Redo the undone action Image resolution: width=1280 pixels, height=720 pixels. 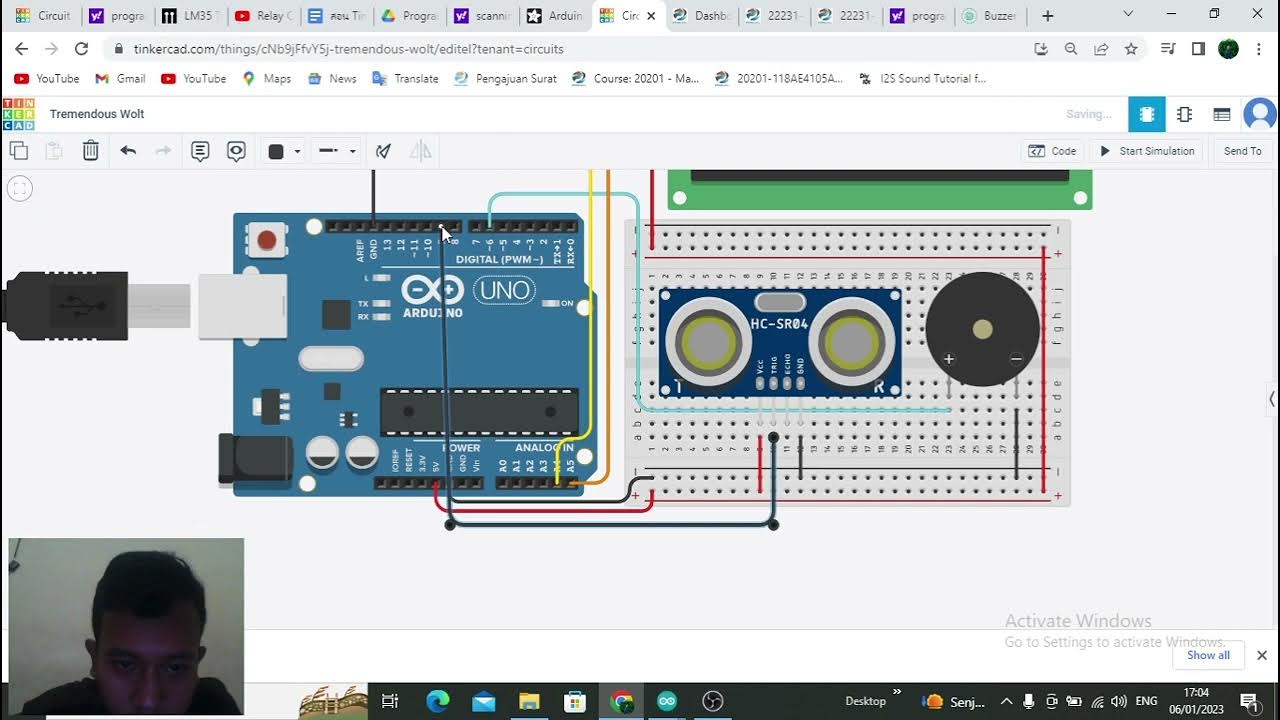pos(163,151)
